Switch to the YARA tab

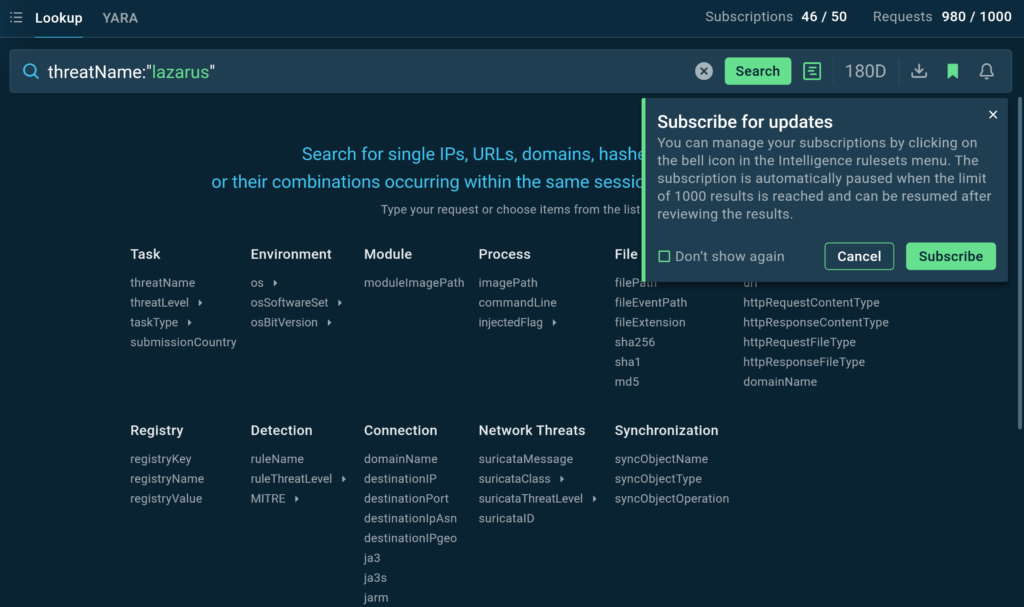[120, 18]
